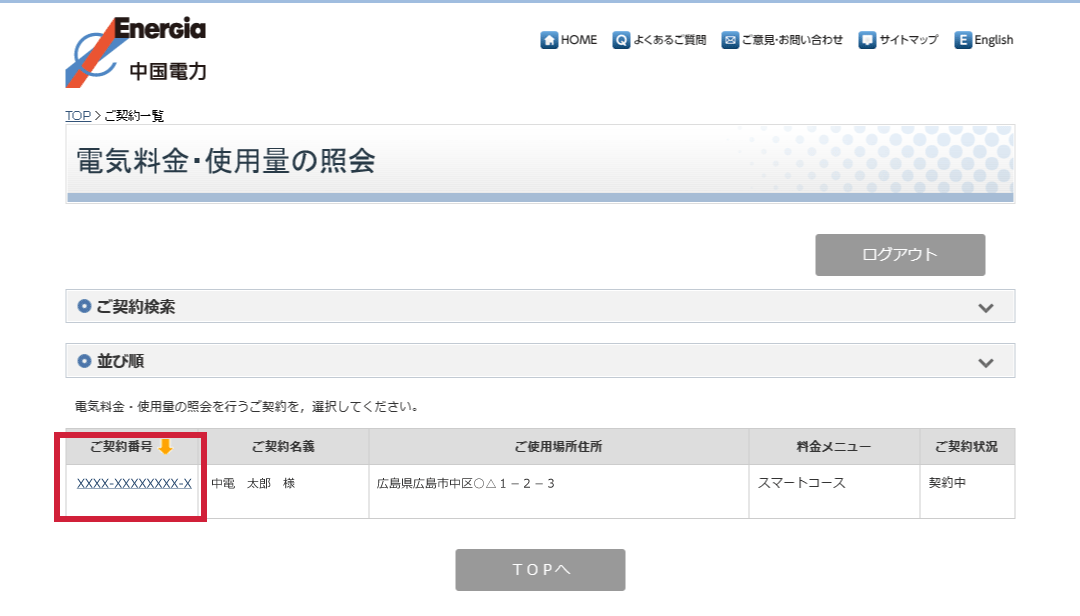Screen dimensions: 1080x616
Task: Click the Q icon for よくあるご質問
Action: (622, 40)
